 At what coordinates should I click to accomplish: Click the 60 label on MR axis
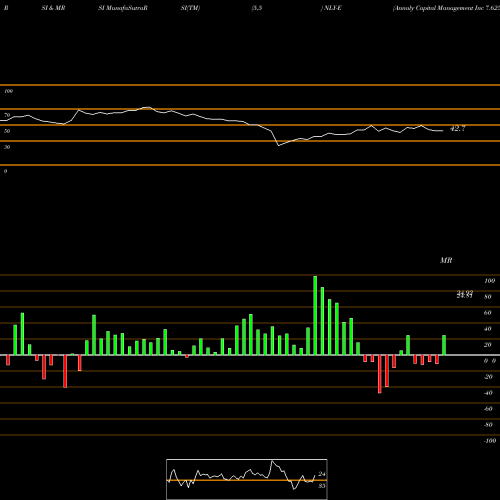pos(488,313)
